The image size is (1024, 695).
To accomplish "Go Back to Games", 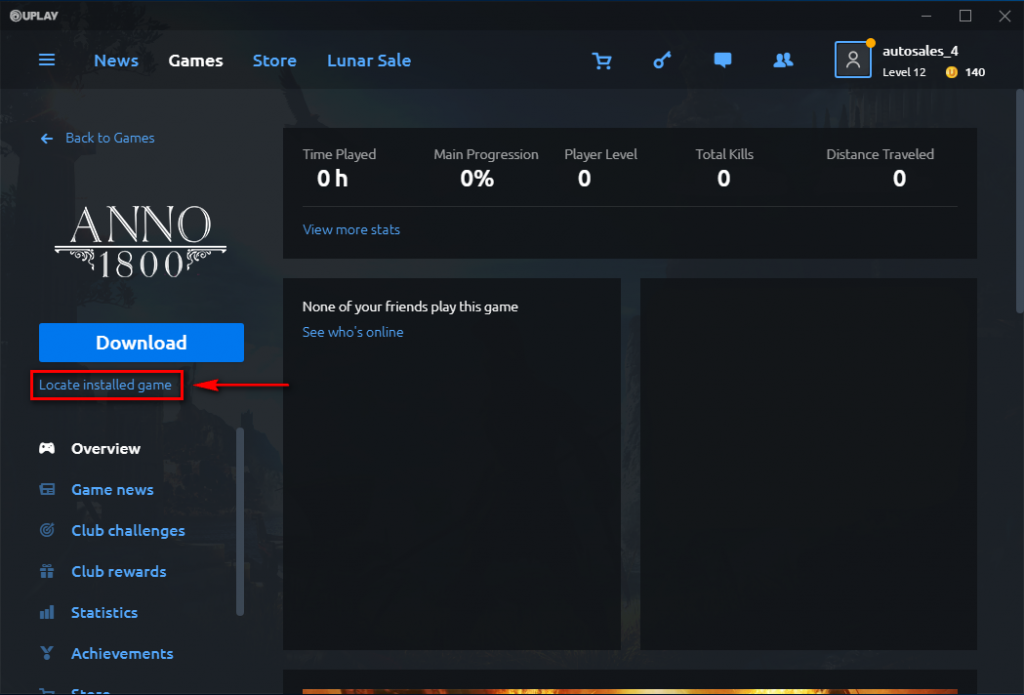I will pyautogui.click(x=109, y=138).
